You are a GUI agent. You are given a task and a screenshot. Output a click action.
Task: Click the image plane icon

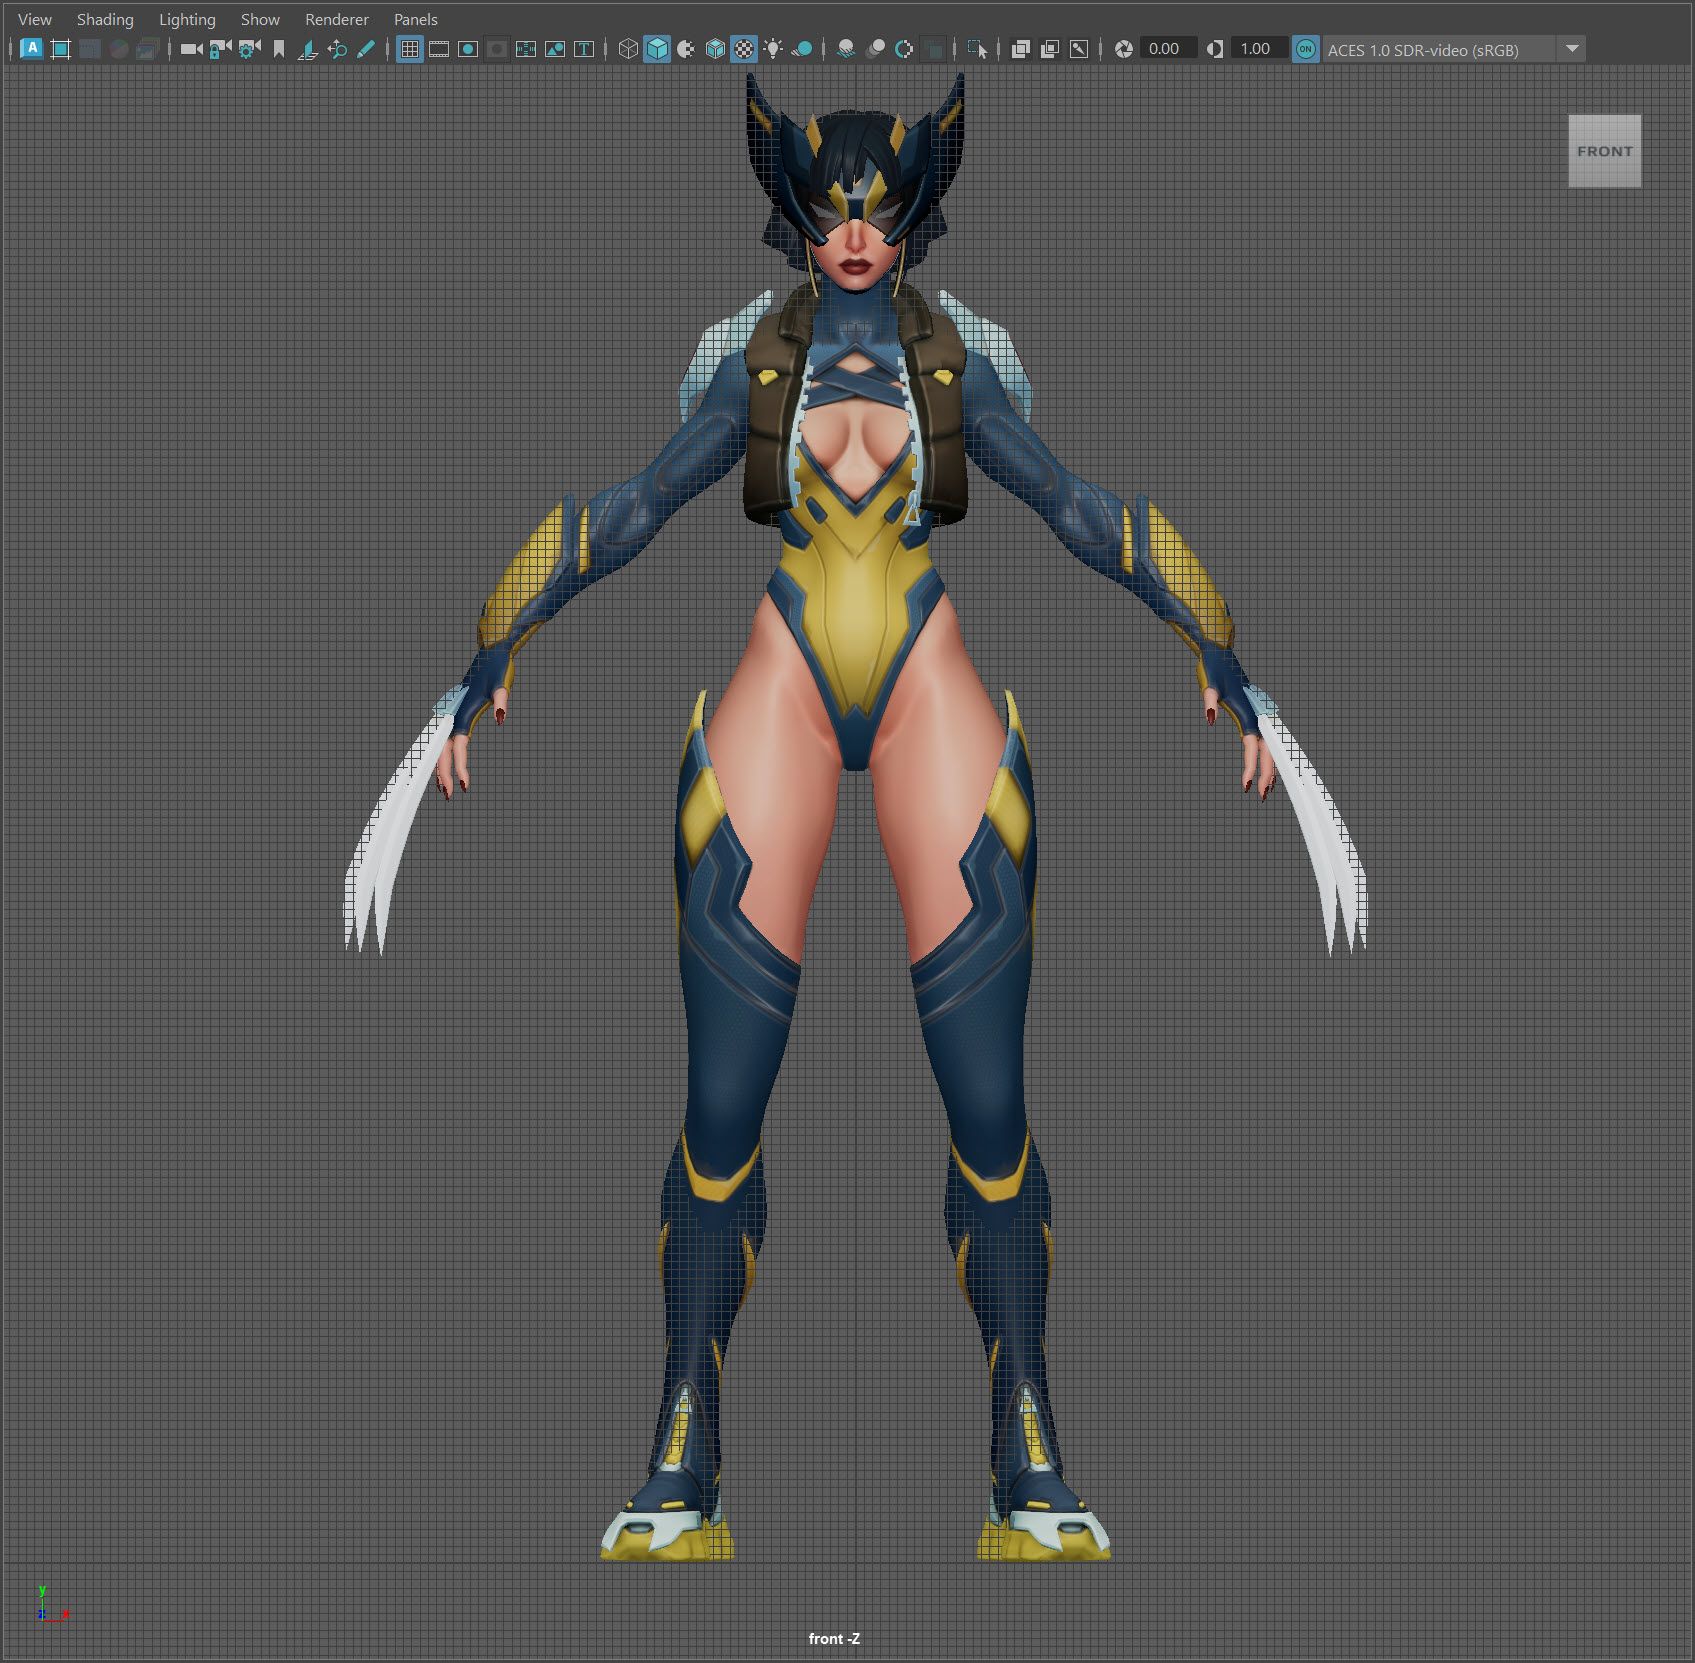308,49
